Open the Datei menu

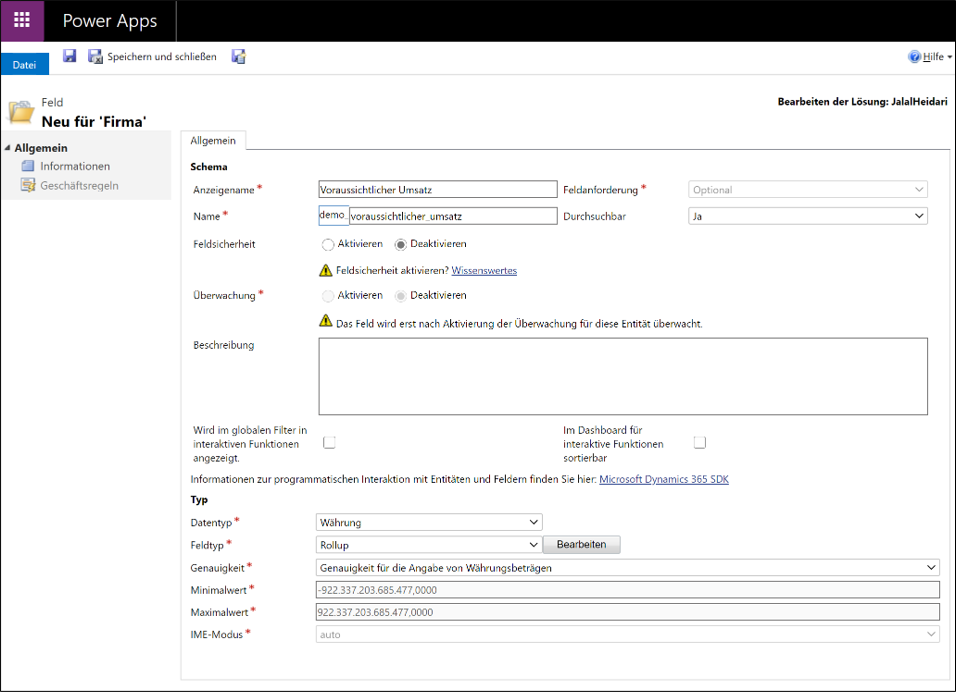tap(24, 65)
